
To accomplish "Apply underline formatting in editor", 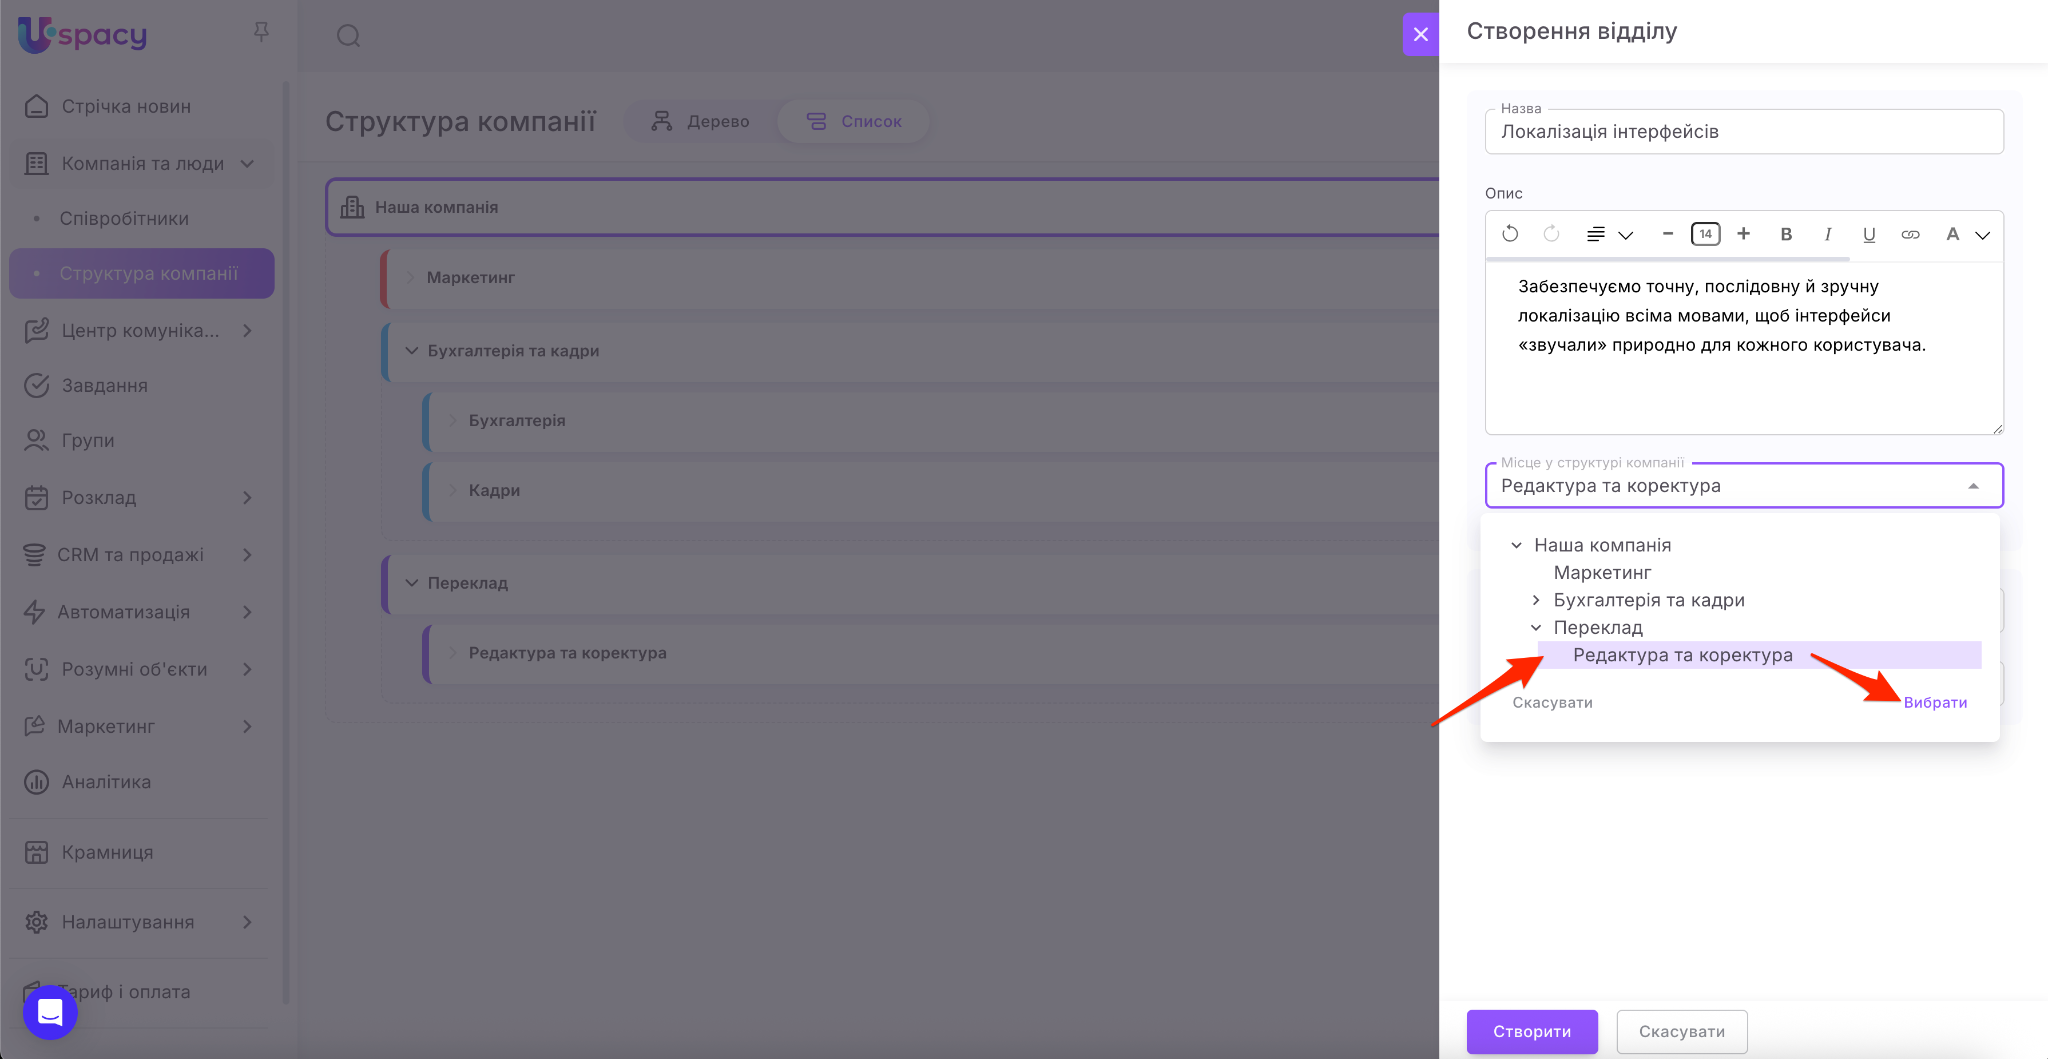I will coord(1868,234).
